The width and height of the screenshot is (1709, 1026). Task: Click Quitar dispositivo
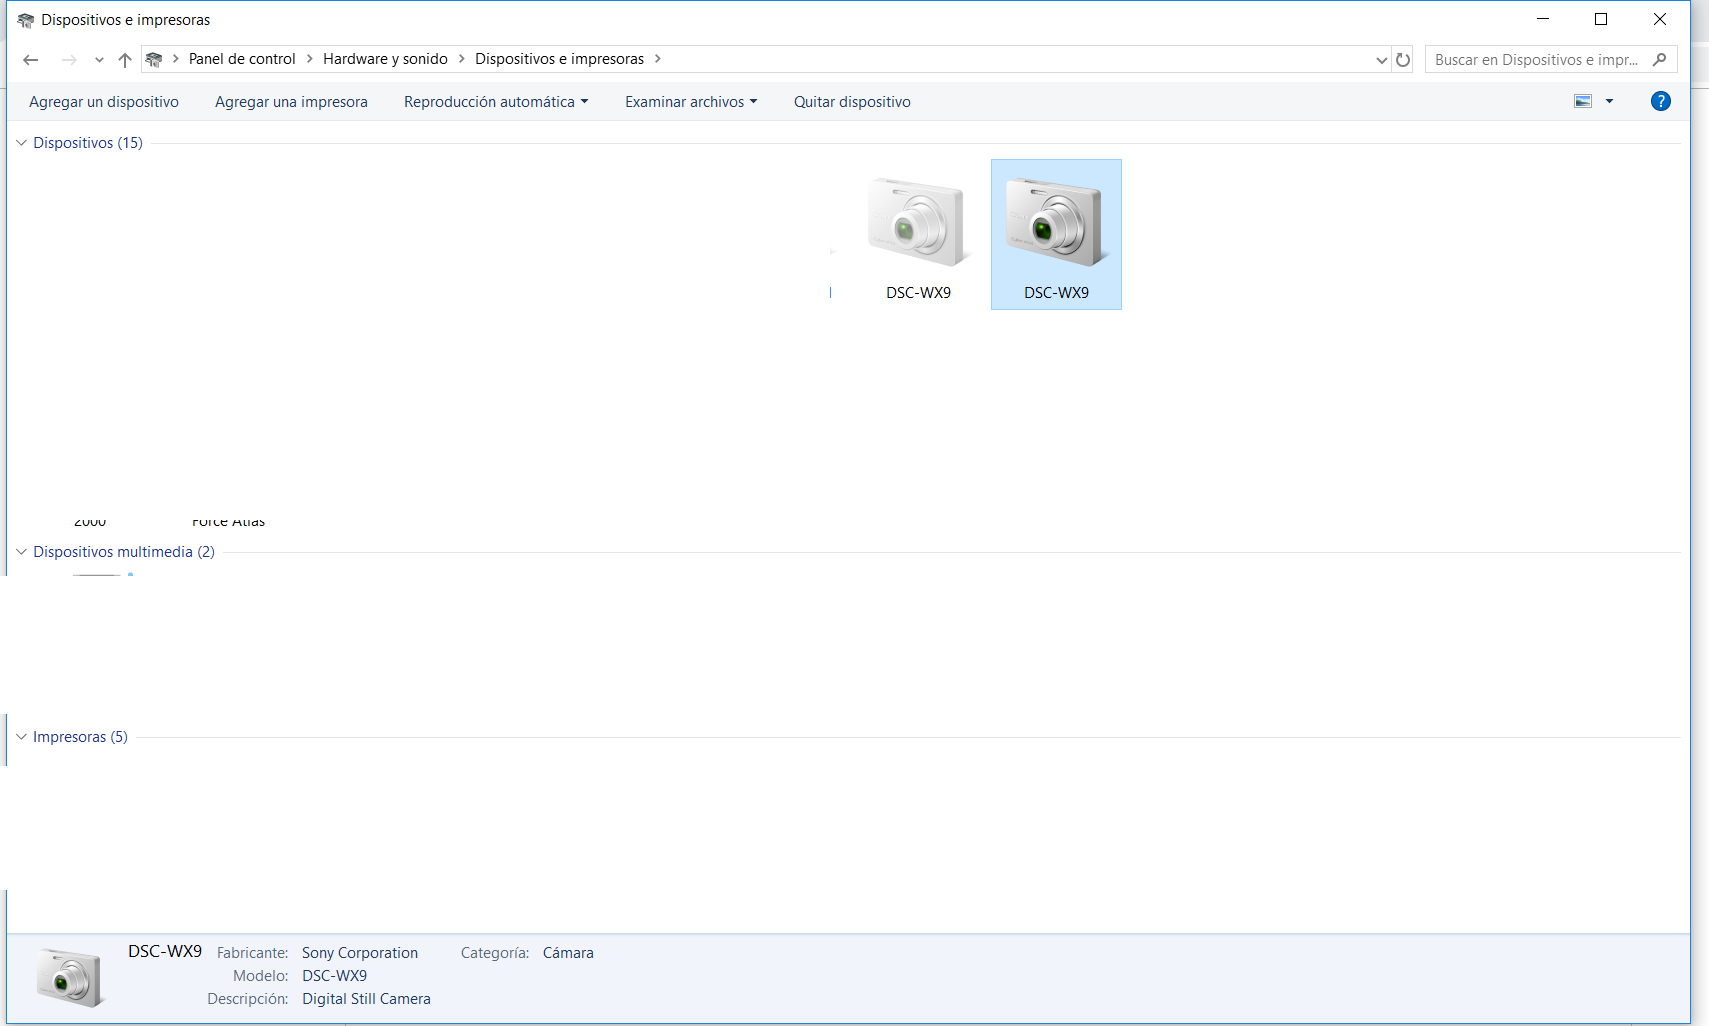coord(852,102)
